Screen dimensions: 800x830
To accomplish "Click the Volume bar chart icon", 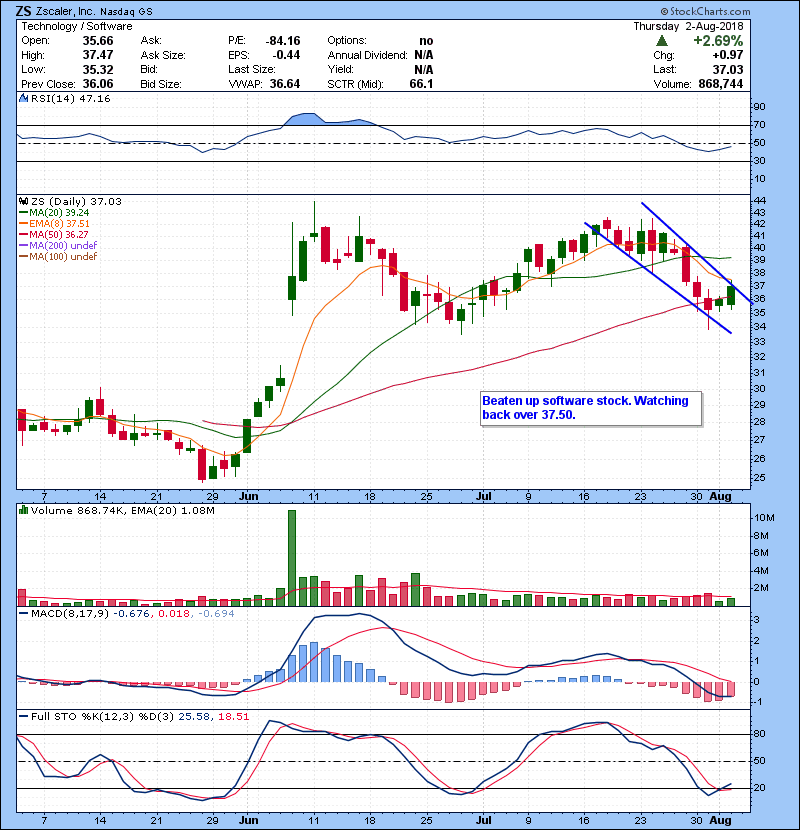I will point(23,510).
